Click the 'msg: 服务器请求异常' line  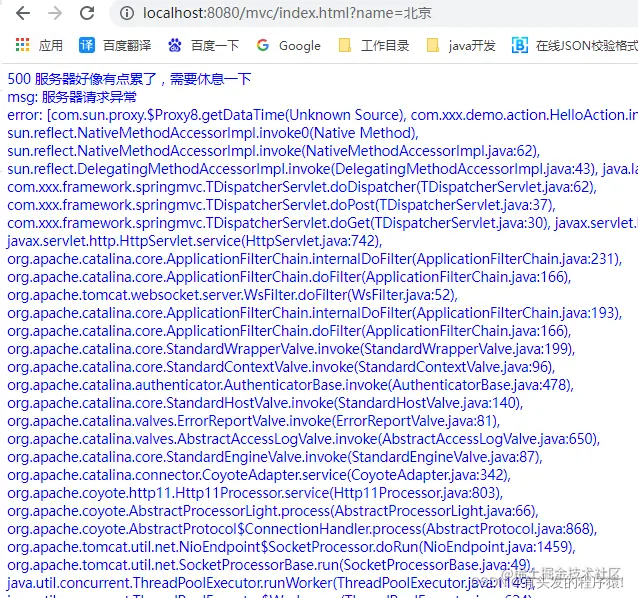point(72,97)
